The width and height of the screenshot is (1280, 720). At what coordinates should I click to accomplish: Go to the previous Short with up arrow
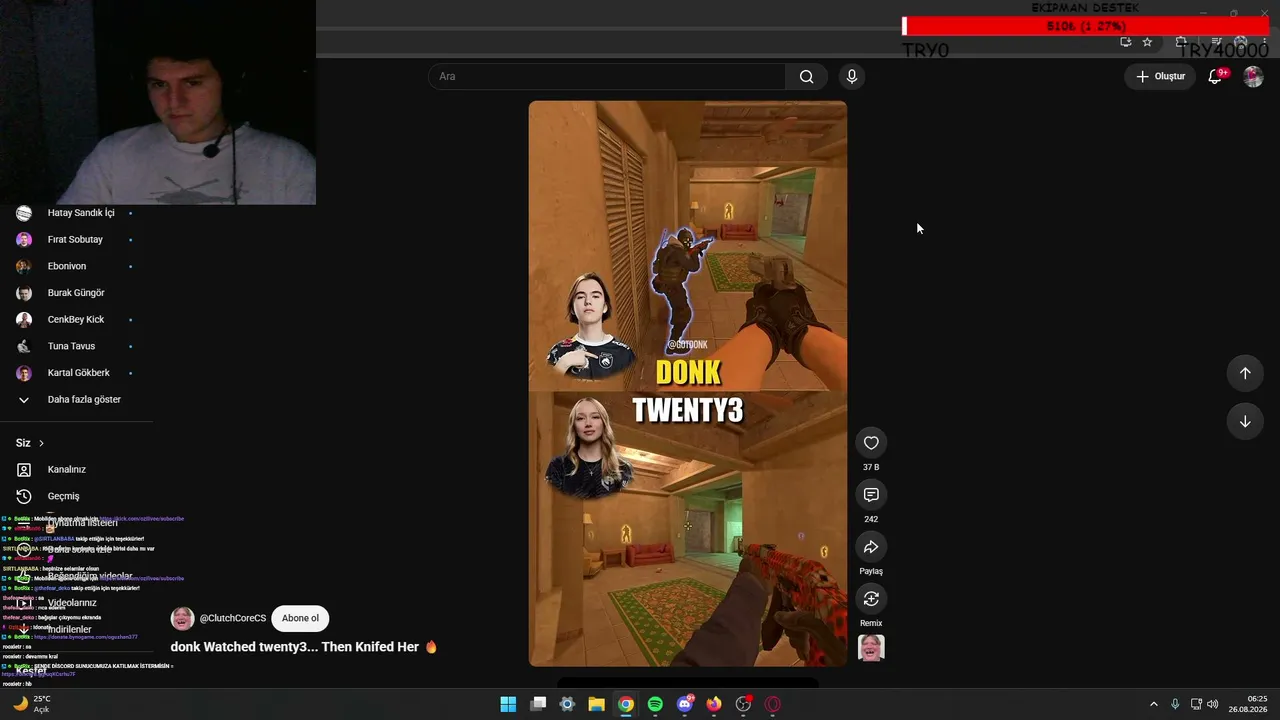click(1245, 373)
